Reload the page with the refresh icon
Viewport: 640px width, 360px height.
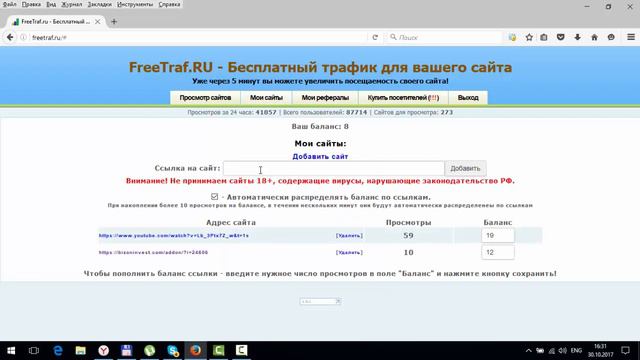coord(375,37)
